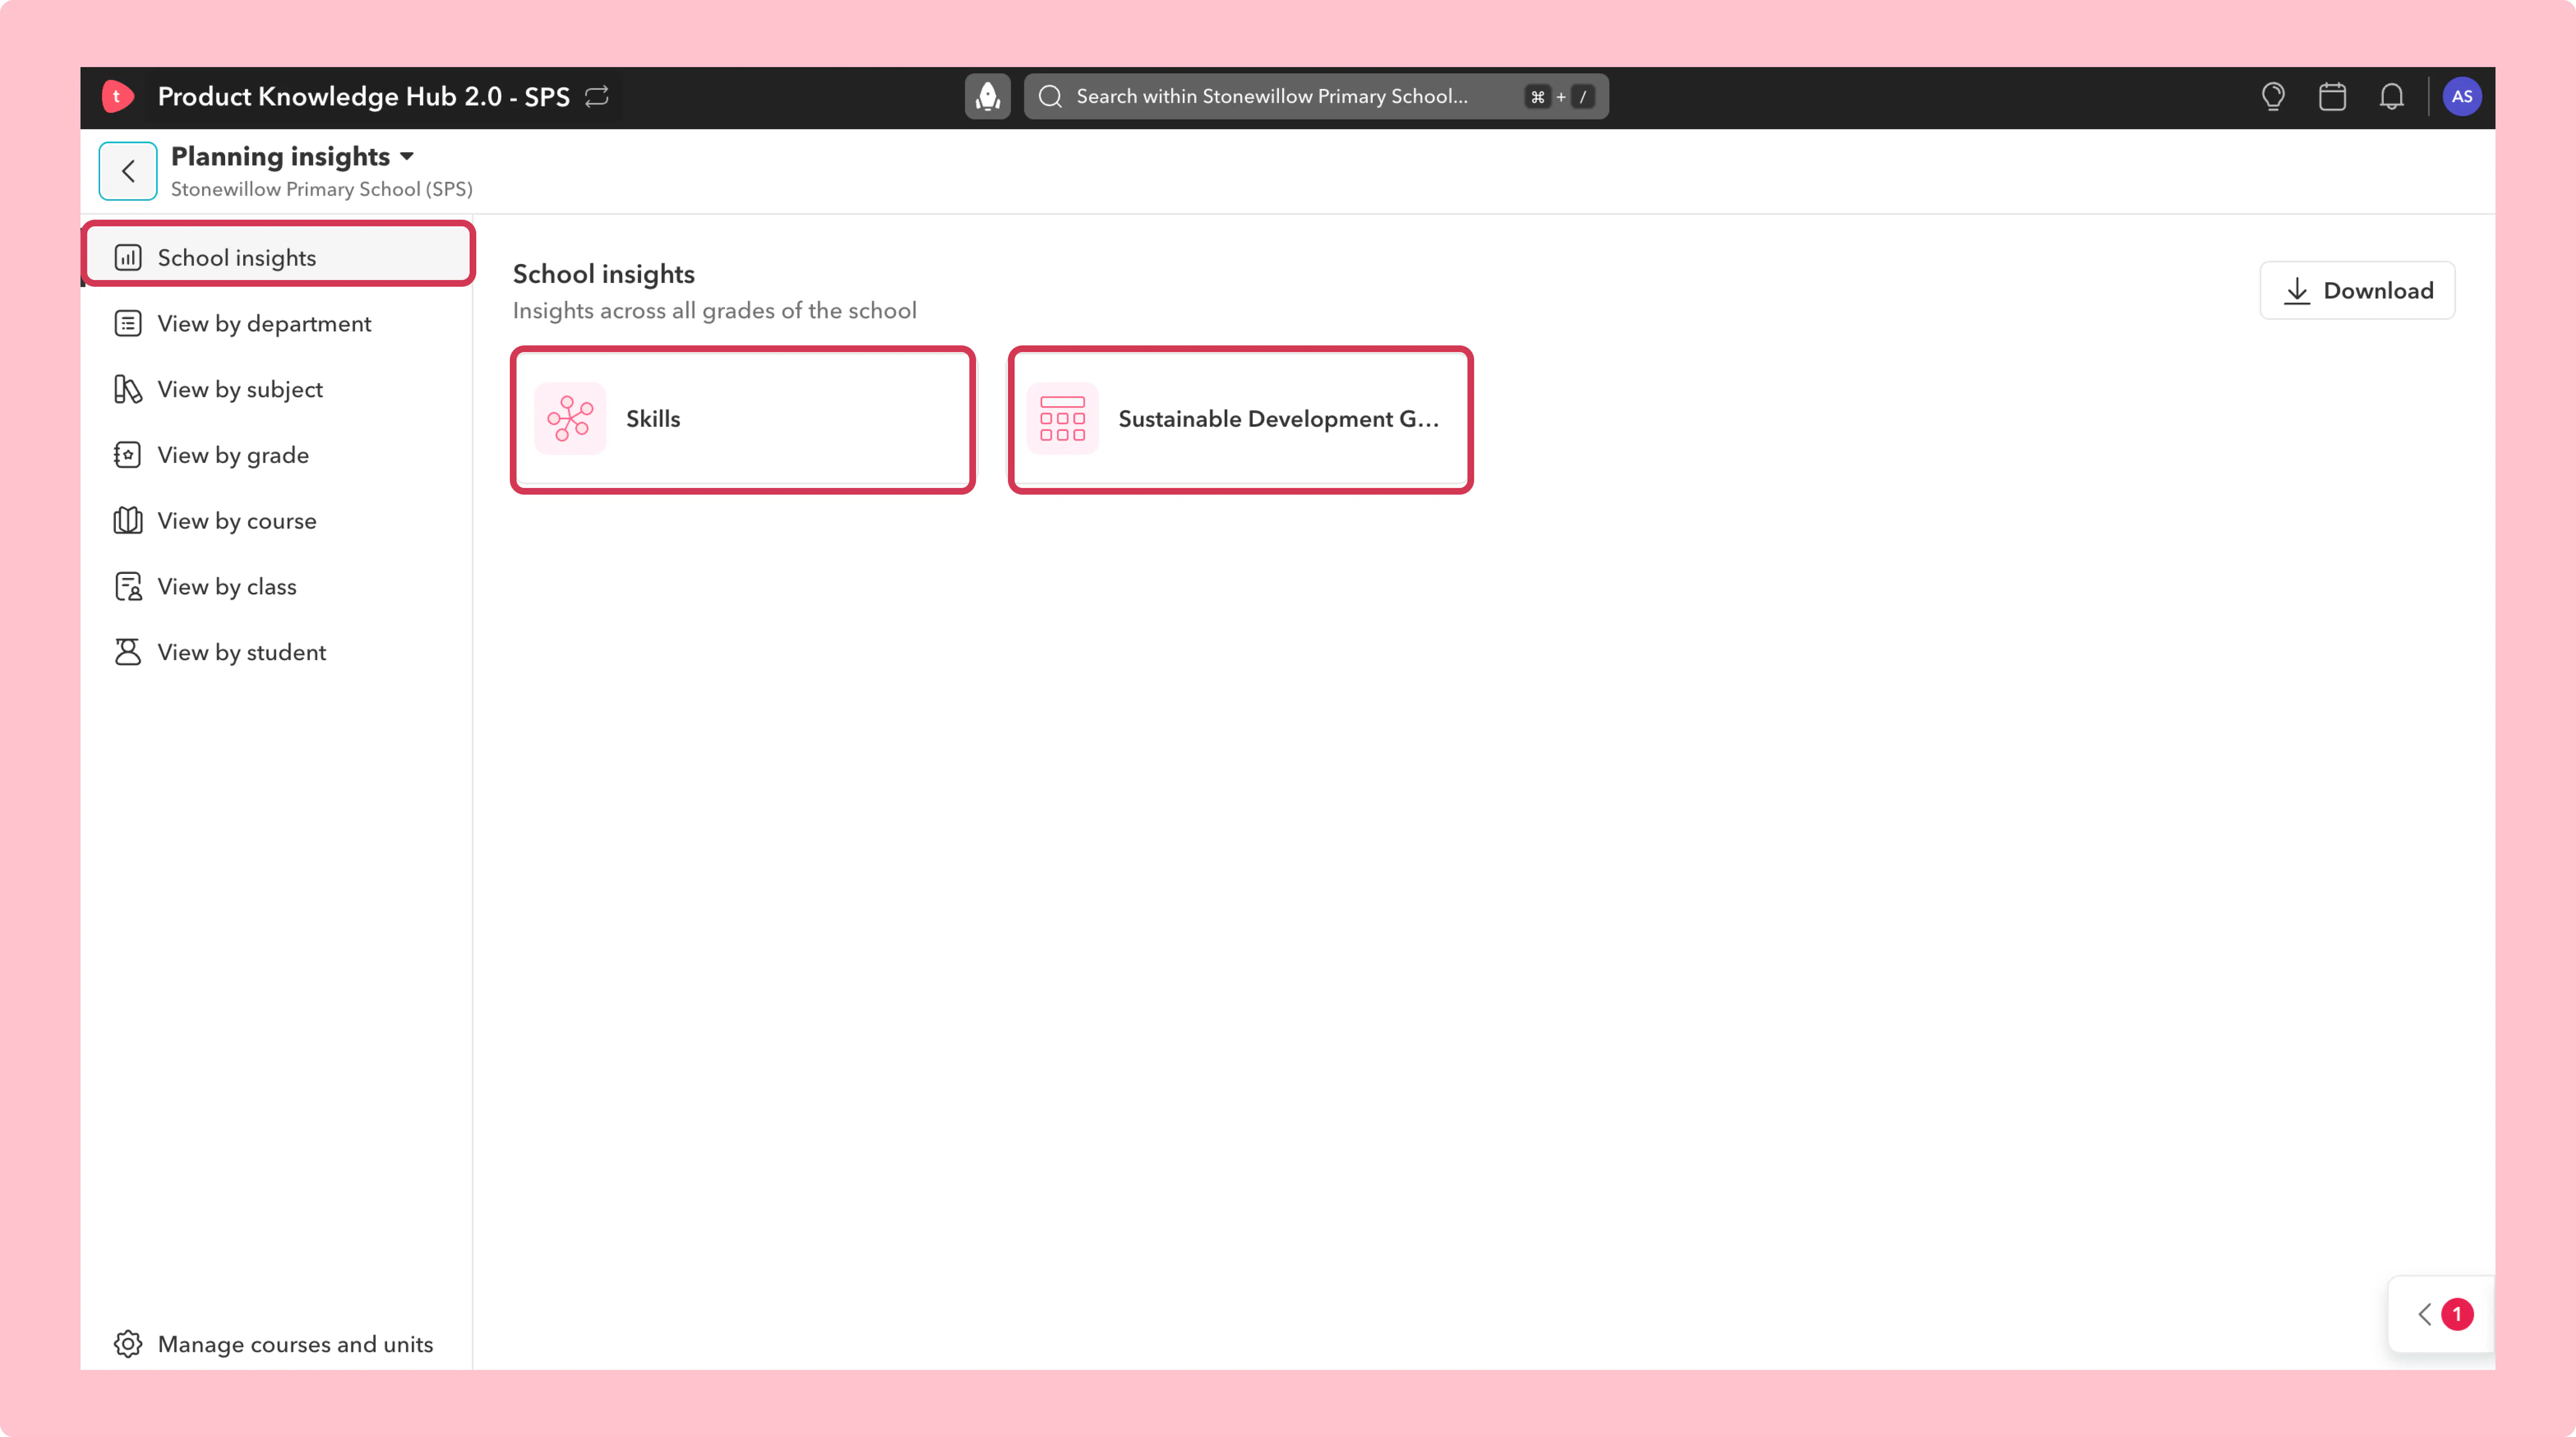Open View by department

(x=278, y=323)
